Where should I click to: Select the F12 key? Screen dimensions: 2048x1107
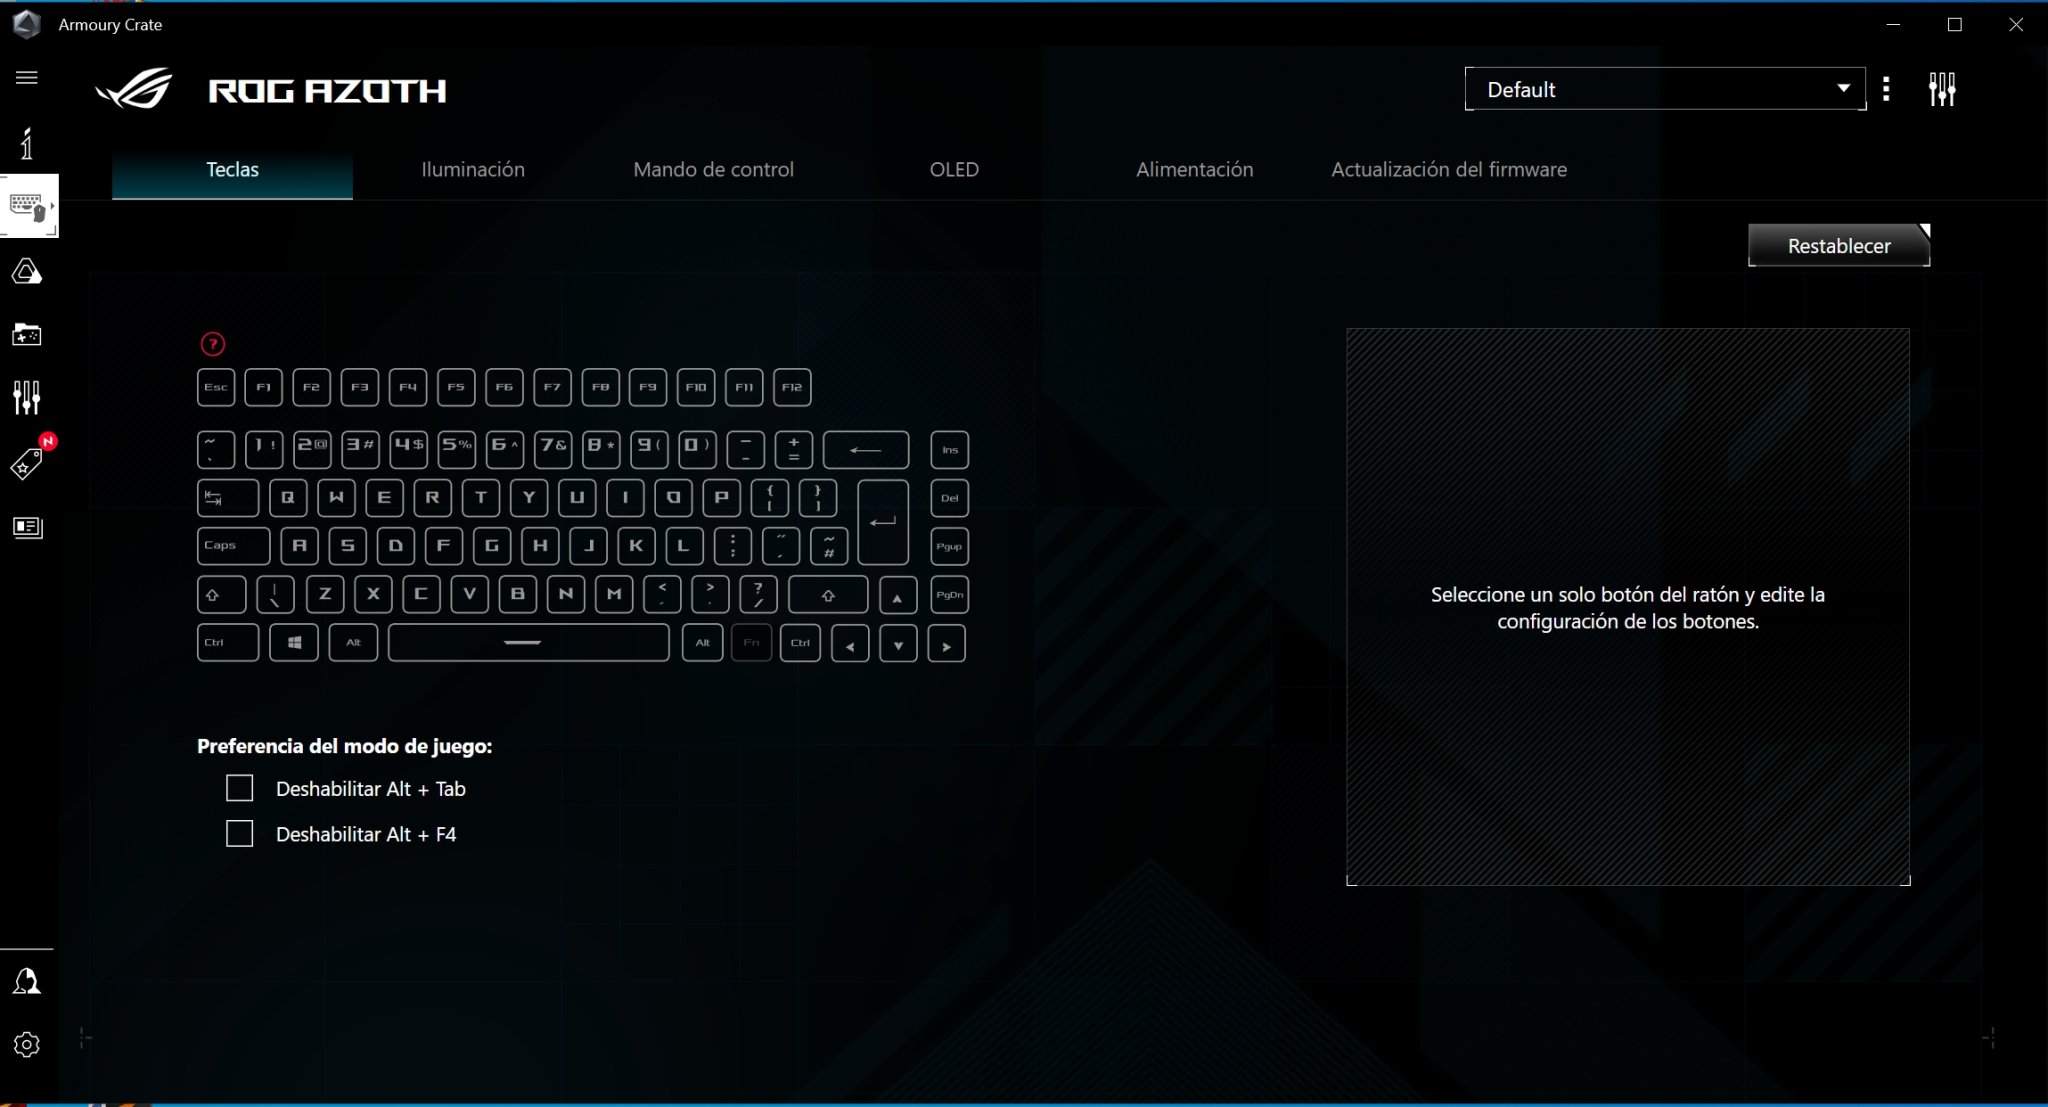click(792, 387)
